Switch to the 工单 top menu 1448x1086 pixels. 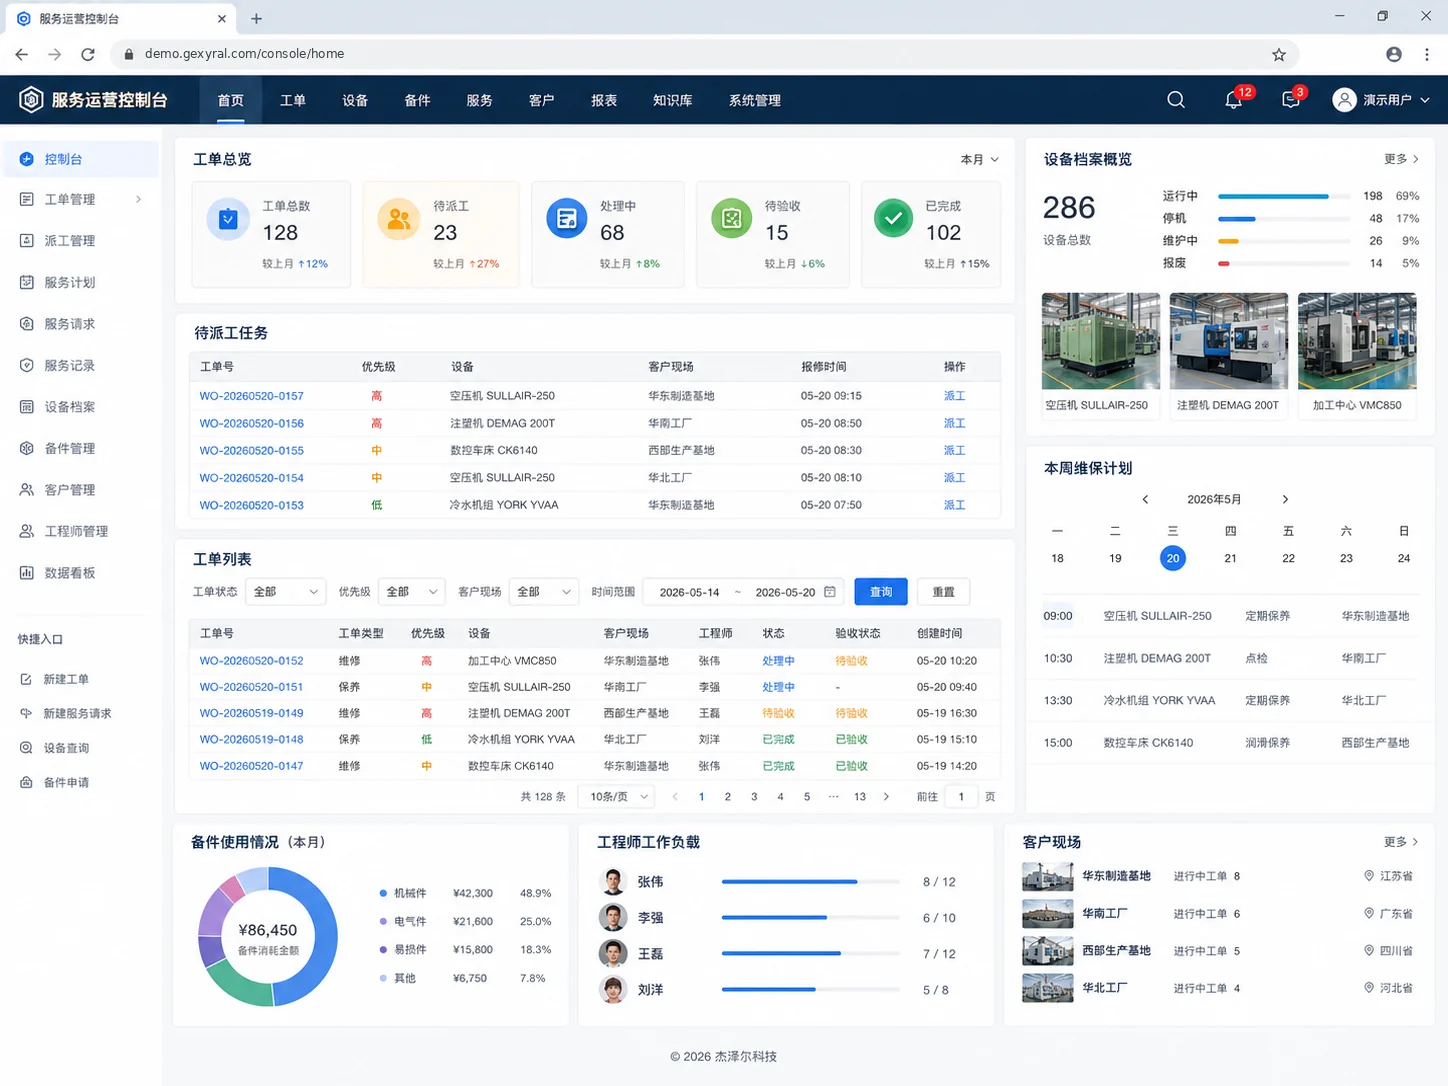tap(293, 100)
